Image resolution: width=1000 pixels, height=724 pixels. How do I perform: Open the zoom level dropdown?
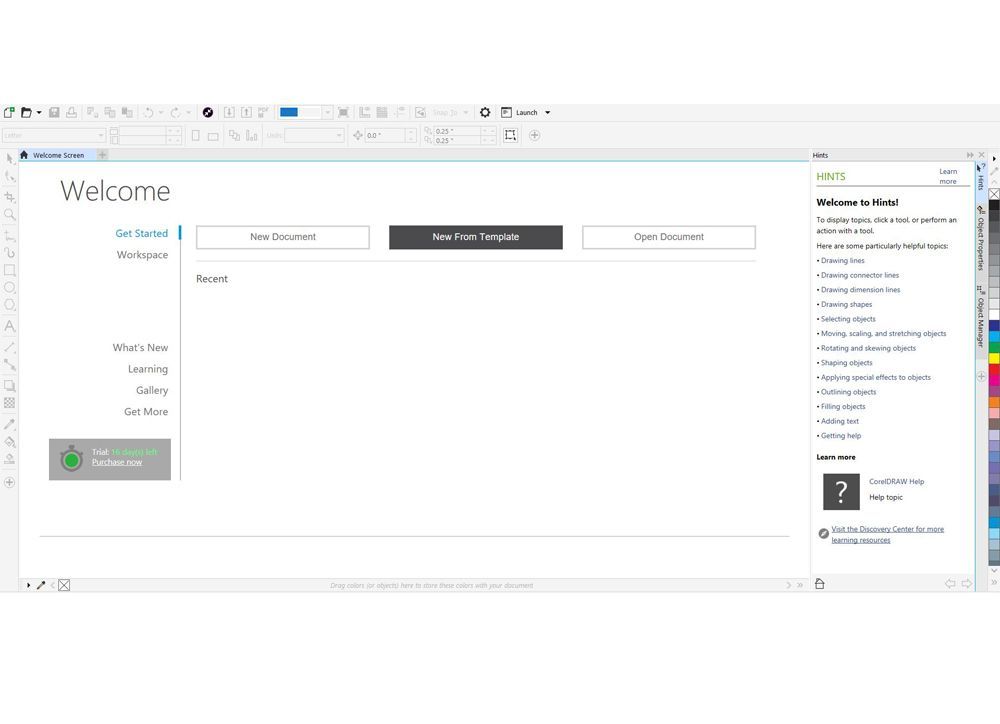[327, 112]
